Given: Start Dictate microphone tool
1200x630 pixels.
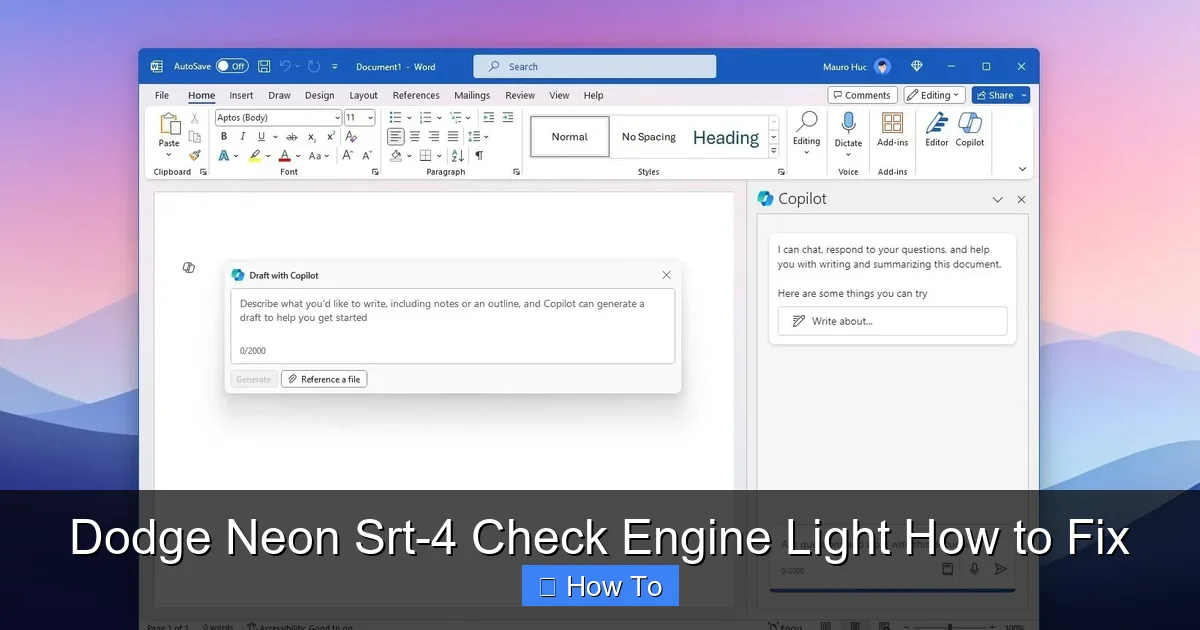Looking at the screenshot, I should [x=848, y=129].
